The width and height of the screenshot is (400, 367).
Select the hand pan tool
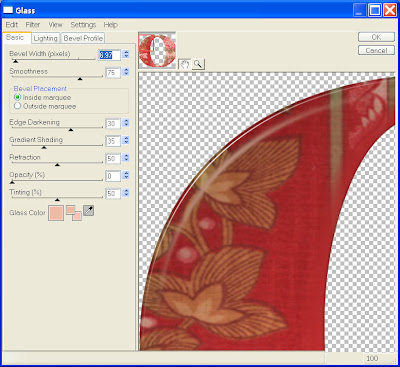pos(185,64)
